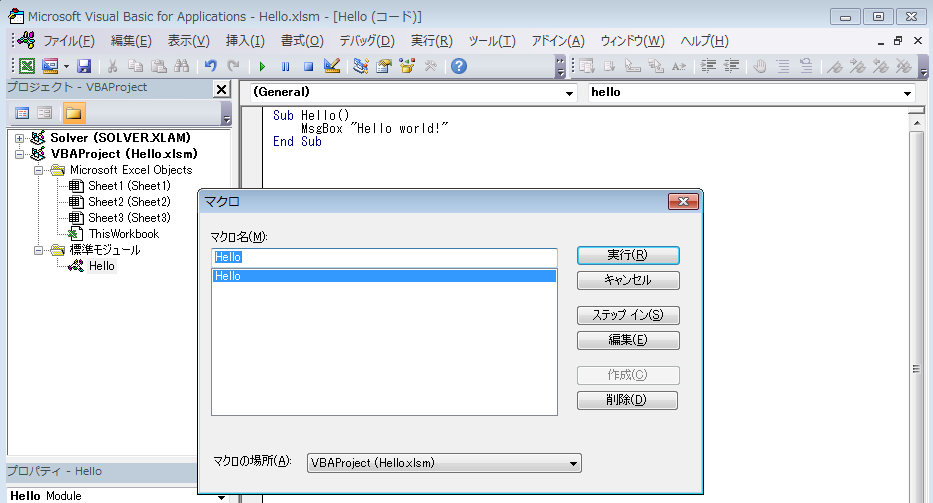Image resolution: width=933 pixels, height=503 pixels.
Task: Select Sheet2 (Sheet2) in project tree
Action: click(x=129, y=202)
